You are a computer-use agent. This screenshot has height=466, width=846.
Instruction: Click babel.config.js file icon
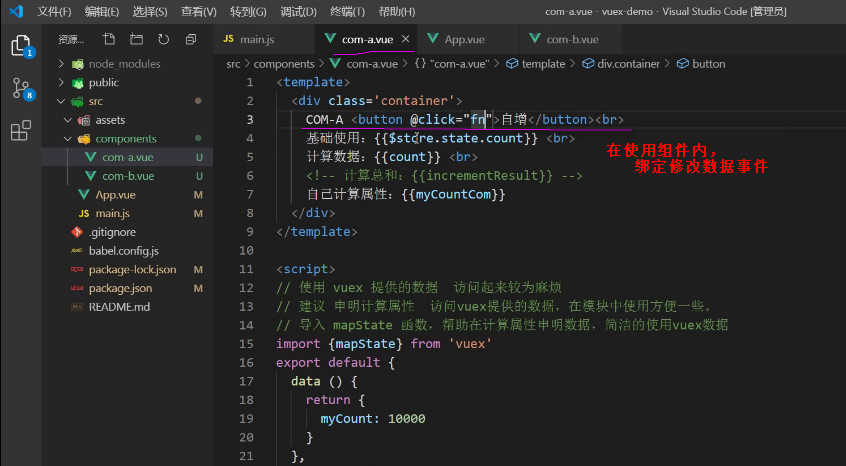(77, 251)
